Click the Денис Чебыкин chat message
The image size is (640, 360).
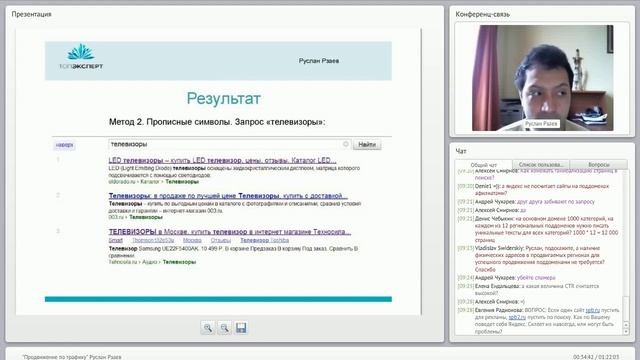tap(538, 229)
